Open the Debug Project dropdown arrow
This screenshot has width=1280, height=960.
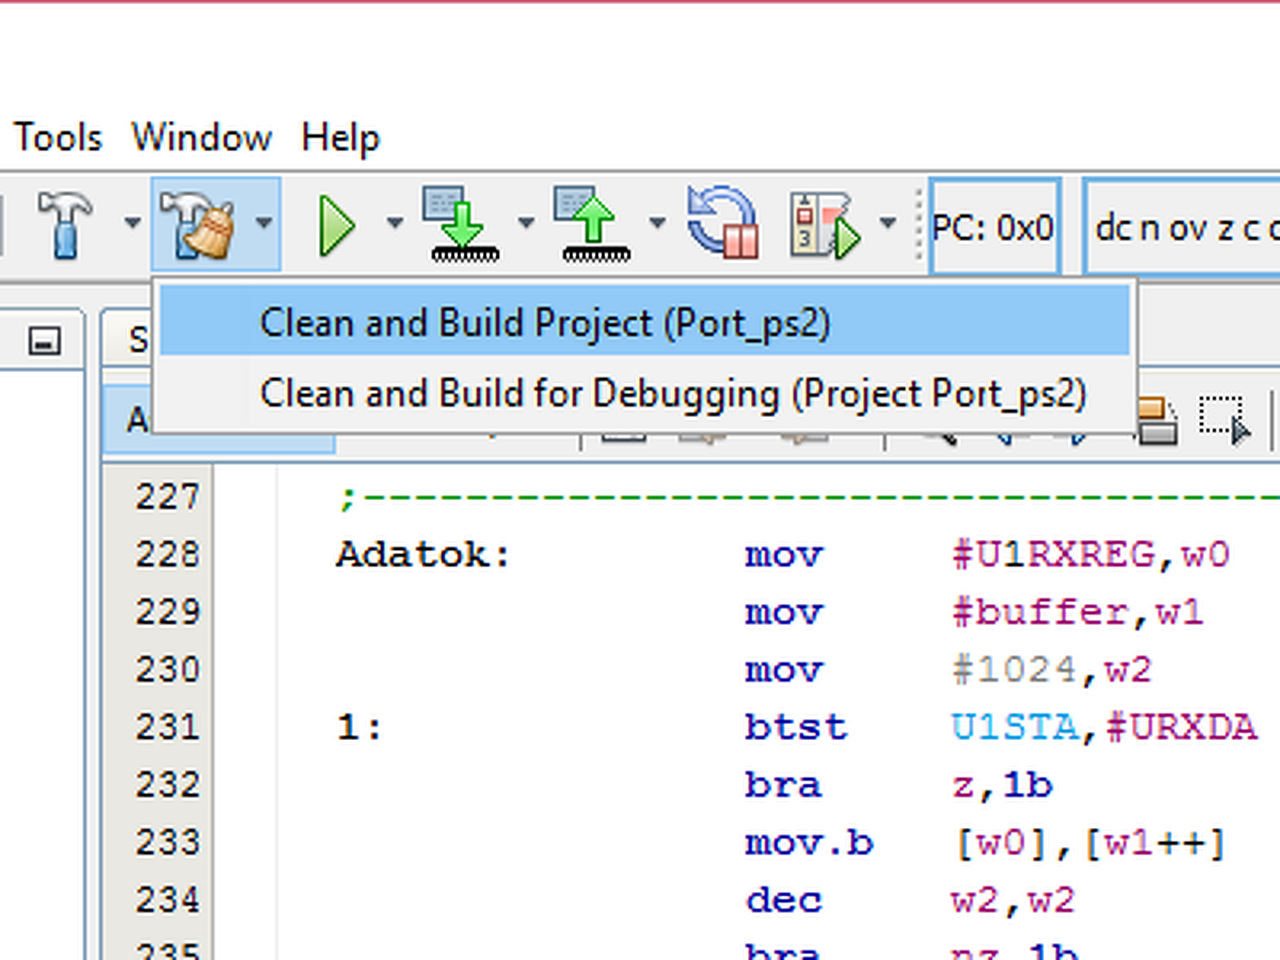887,223
